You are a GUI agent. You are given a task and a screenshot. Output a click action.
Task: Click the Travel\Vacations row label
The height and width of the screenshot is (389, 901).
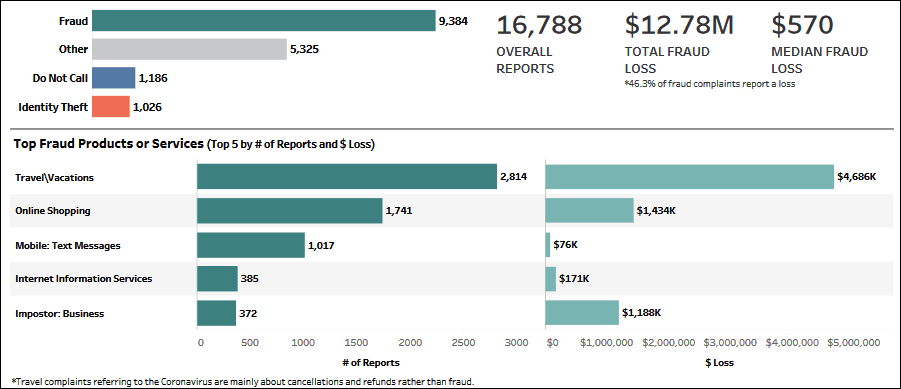point(54,177)
